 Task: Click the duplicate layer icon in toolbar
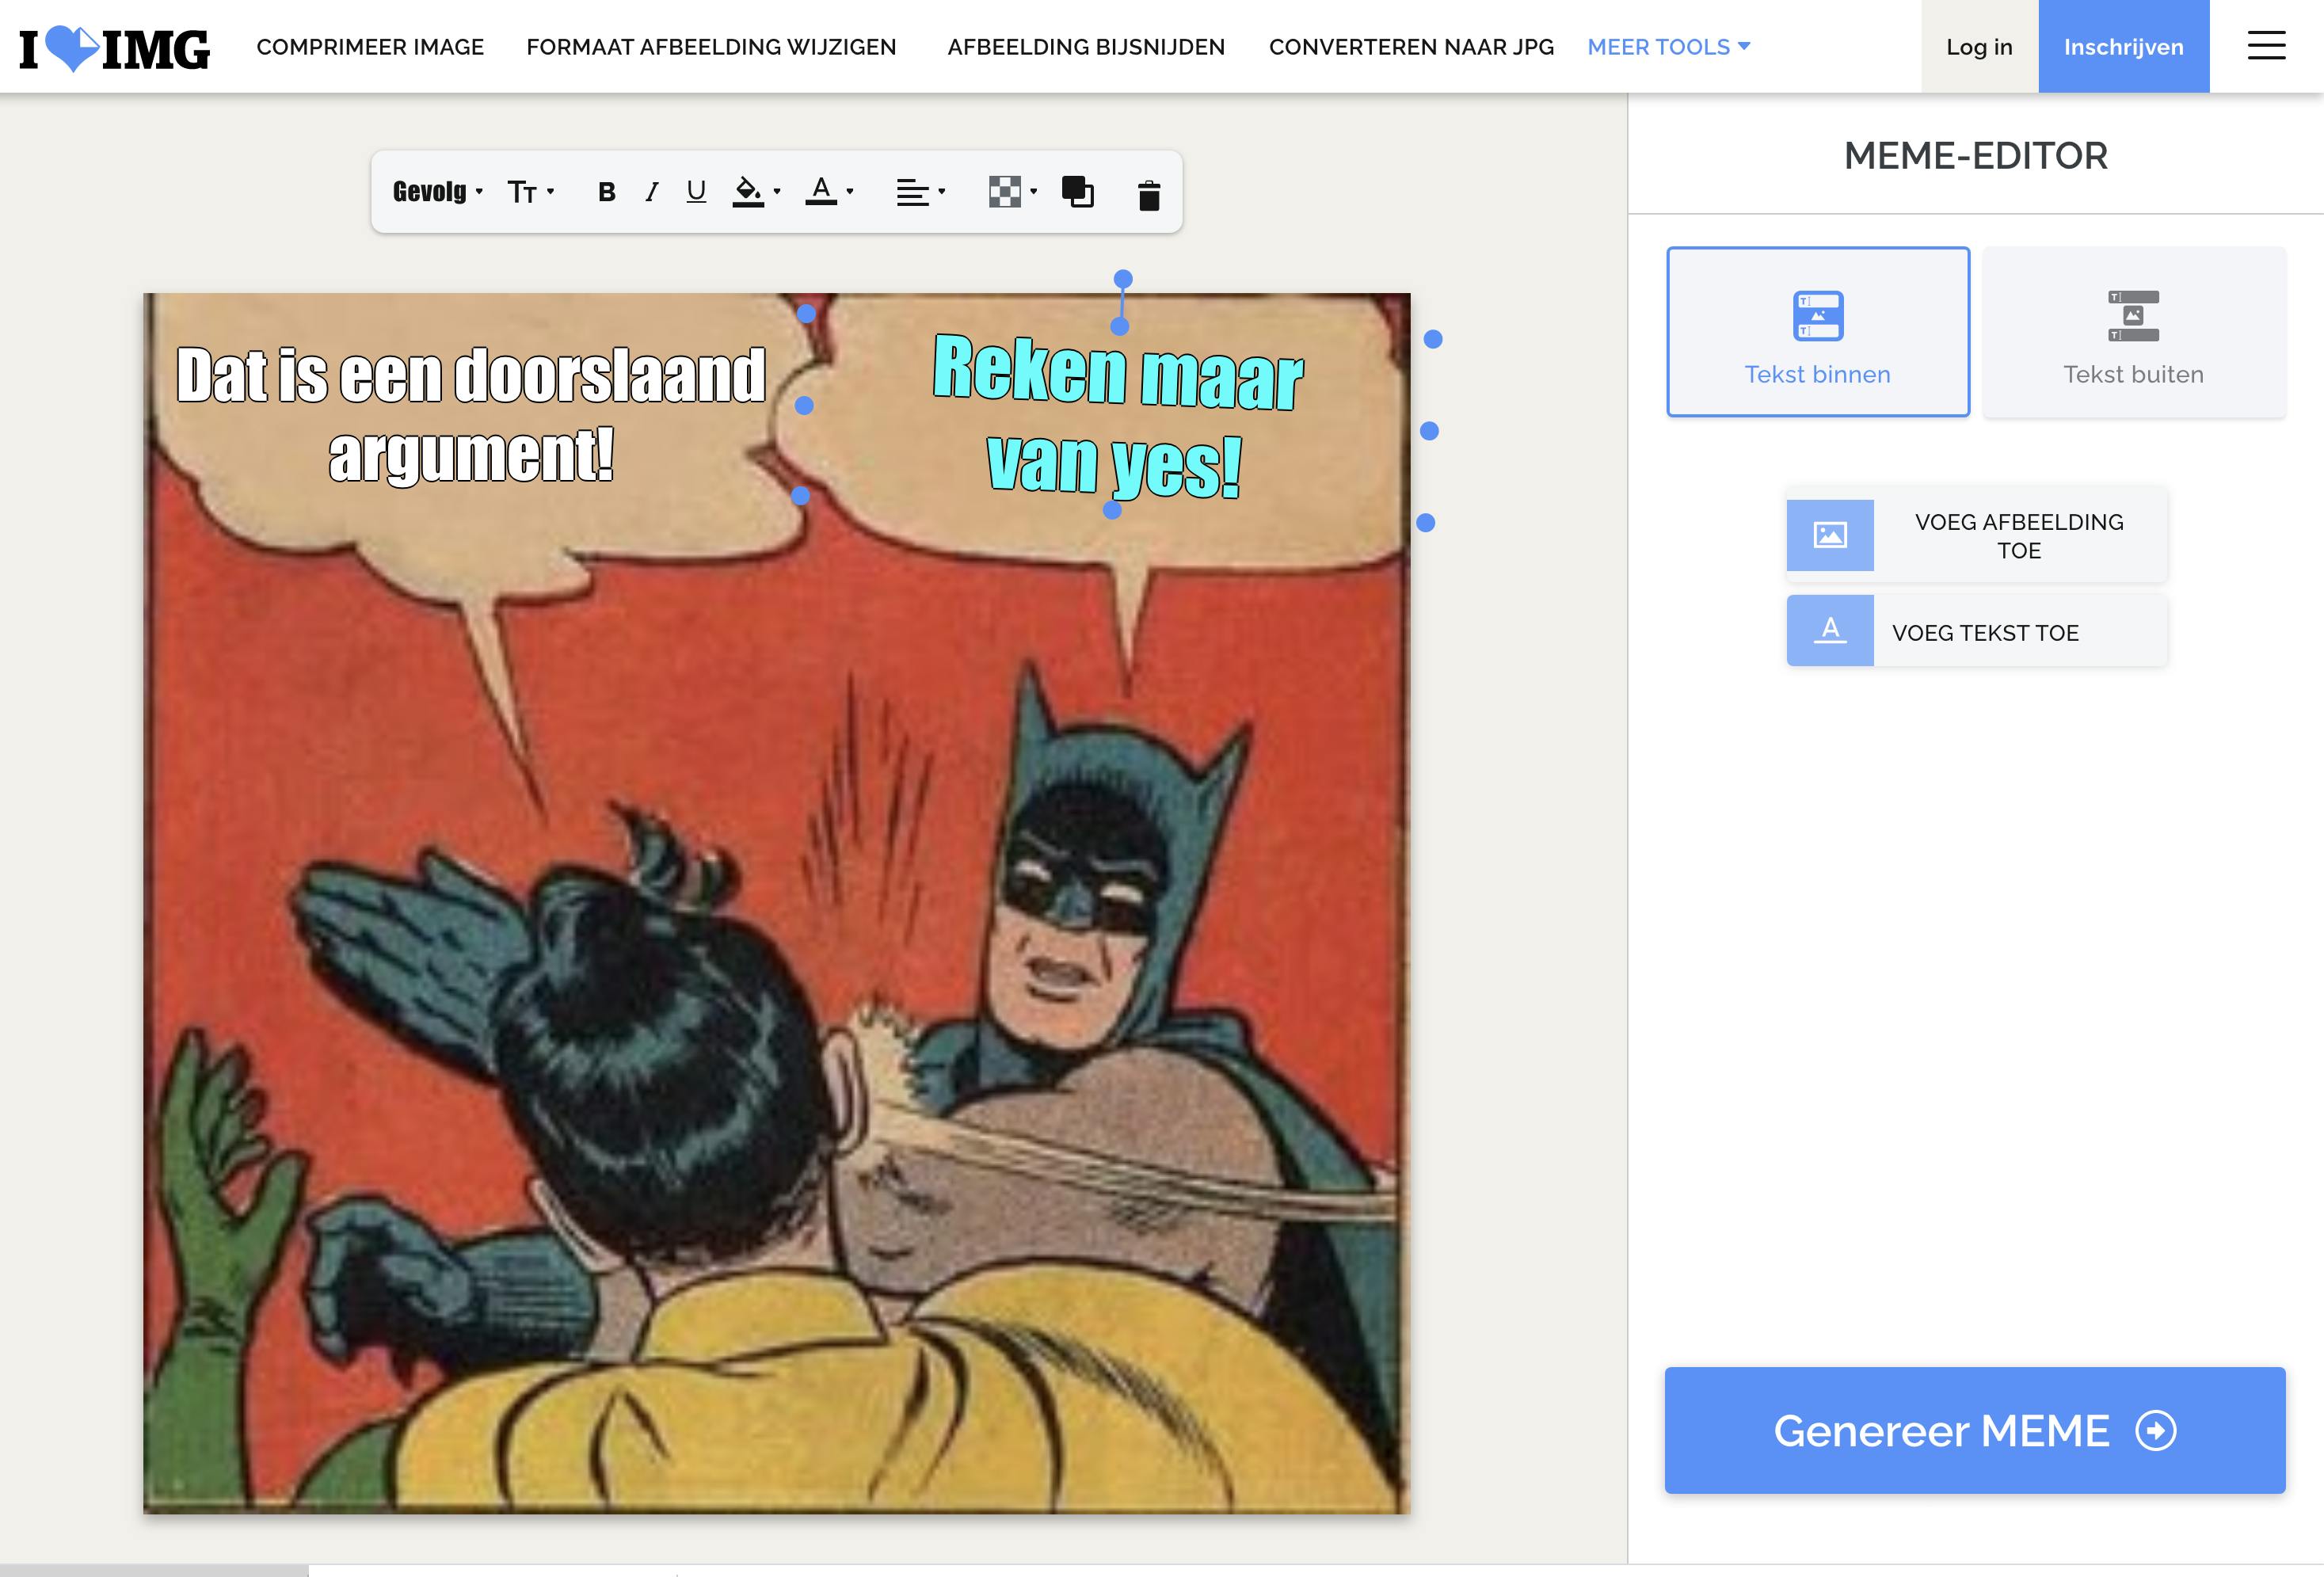[1077, 191]
